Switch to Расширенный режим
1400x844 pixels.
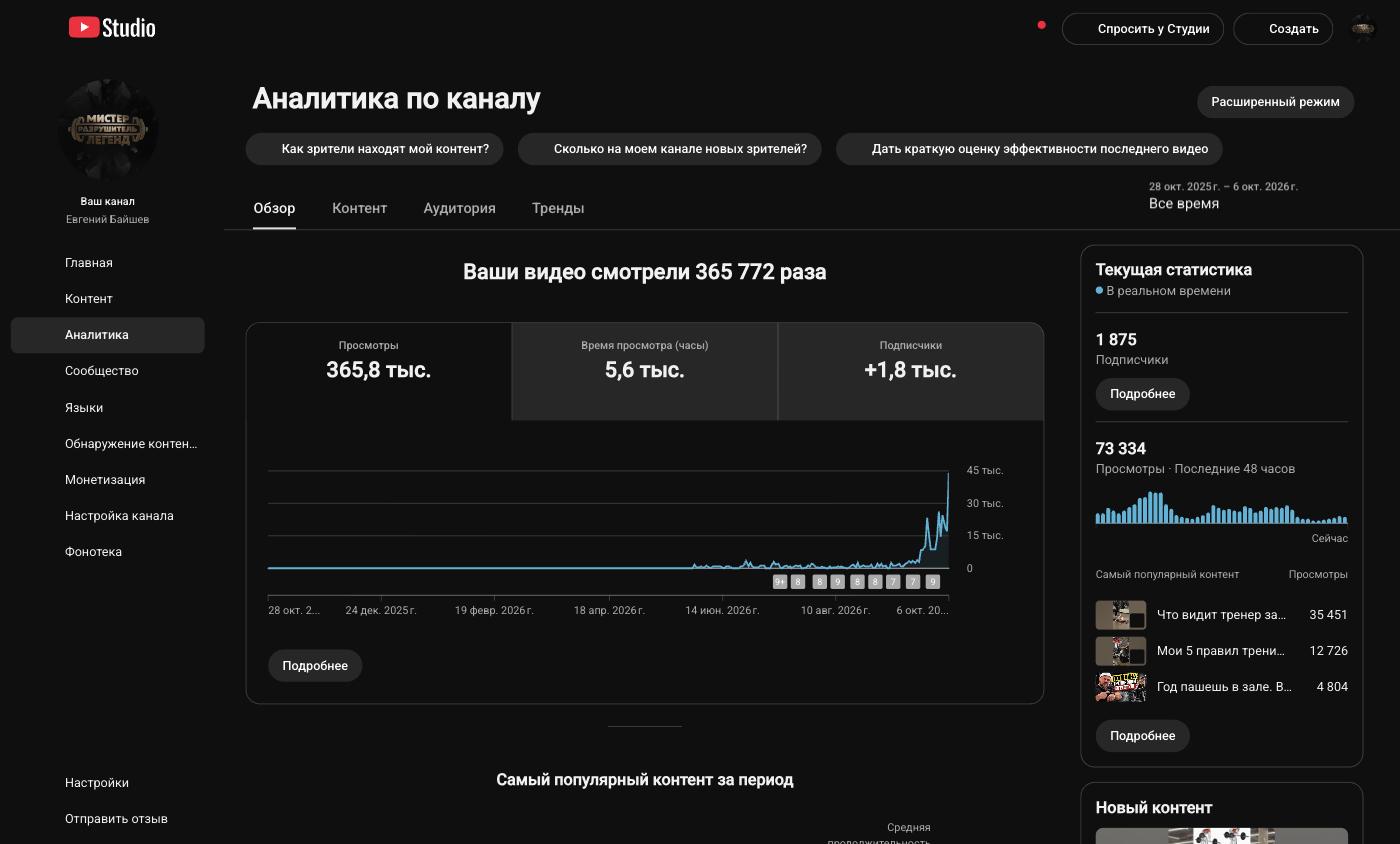click(x=1275, y=101)
